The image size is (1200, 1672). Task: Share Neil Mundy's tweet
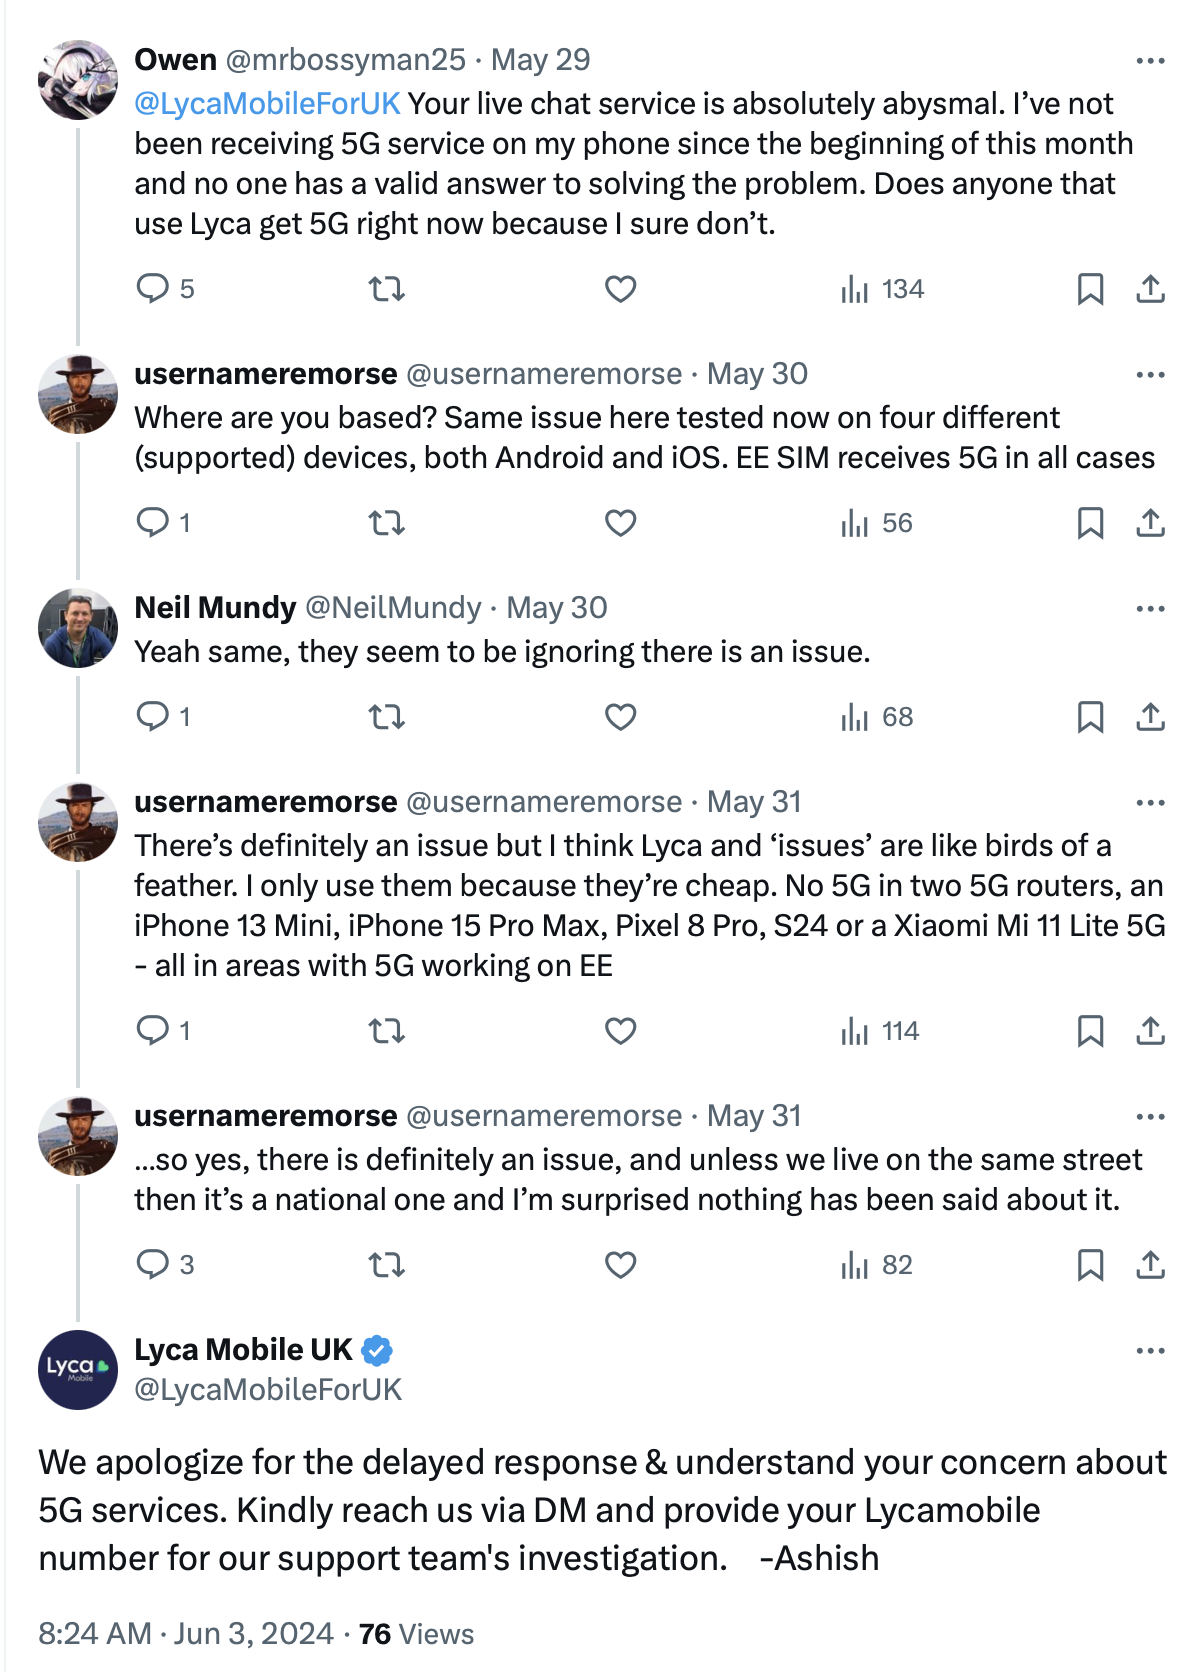(1151, 717)
